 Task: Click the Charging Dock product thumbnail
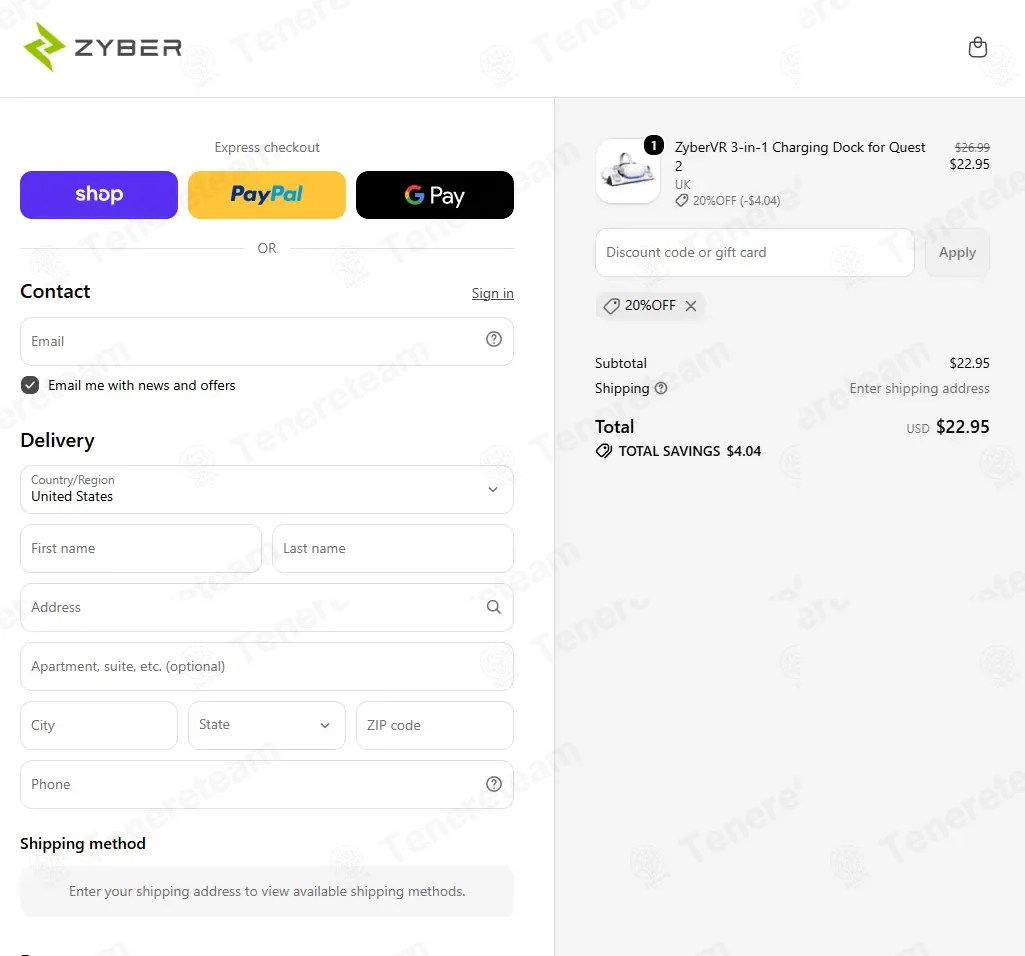tap(628, 171)
